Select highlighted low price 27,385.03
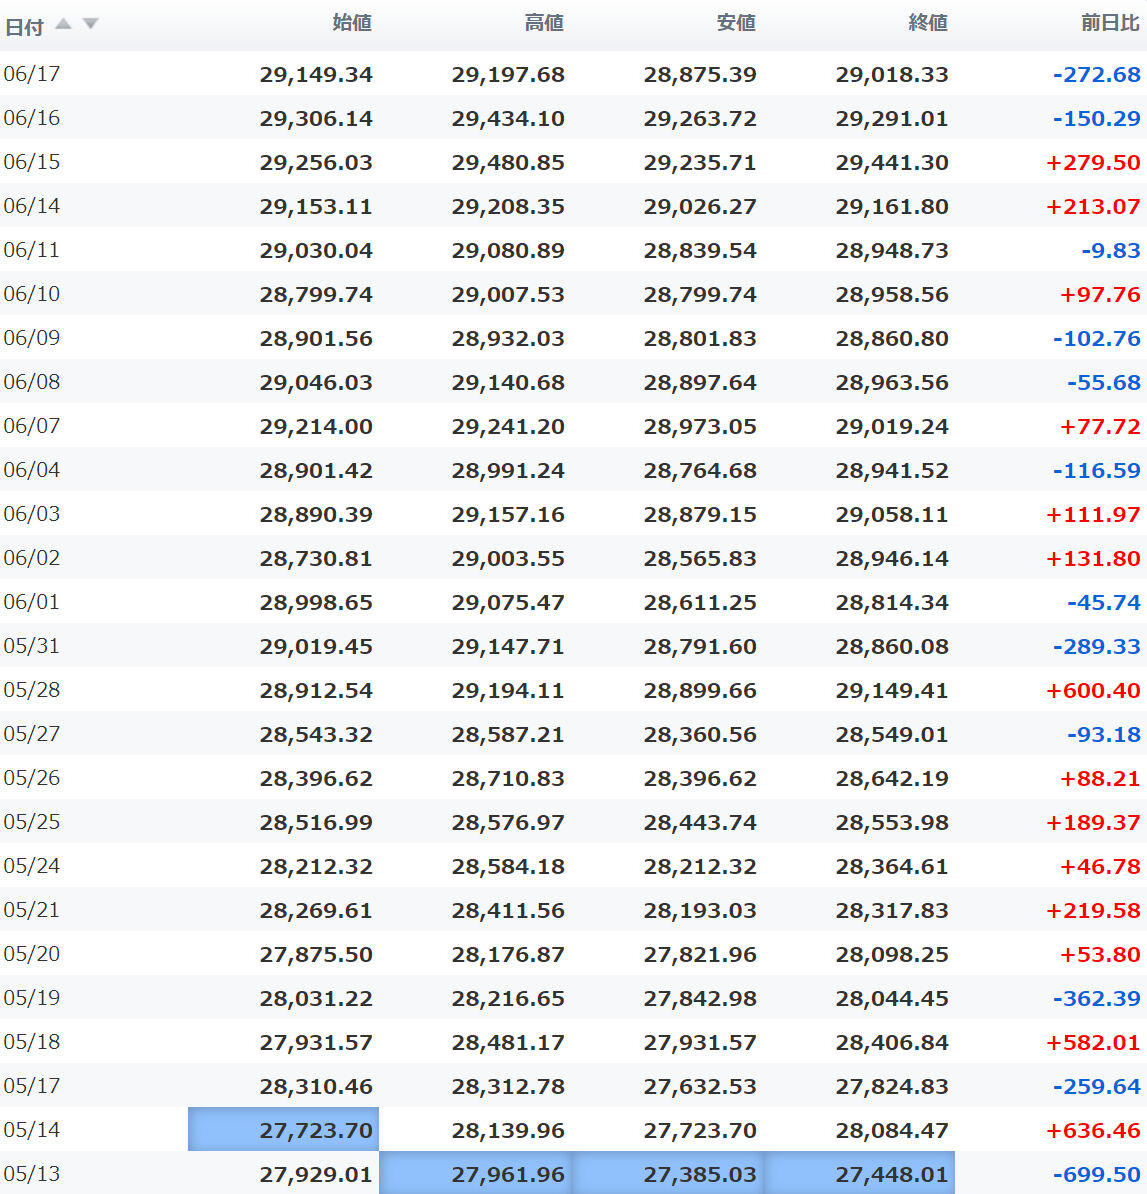 (x=667, y=1173)
